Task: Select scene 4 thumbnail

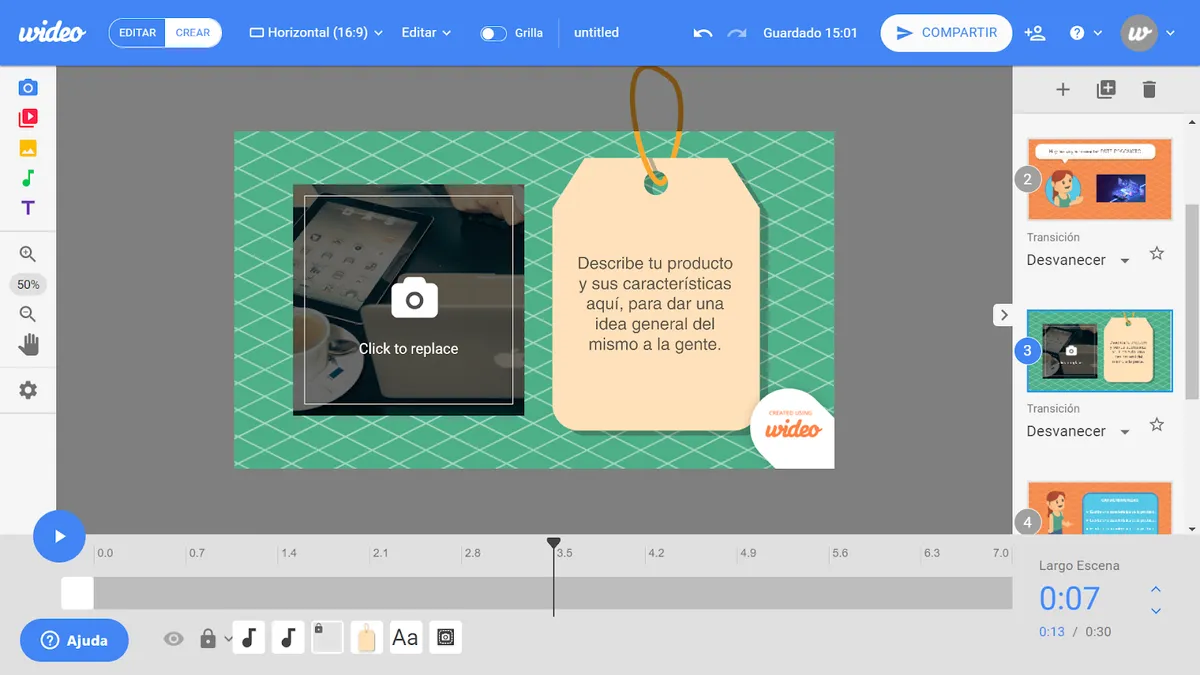Action: tap(1100, 508)
